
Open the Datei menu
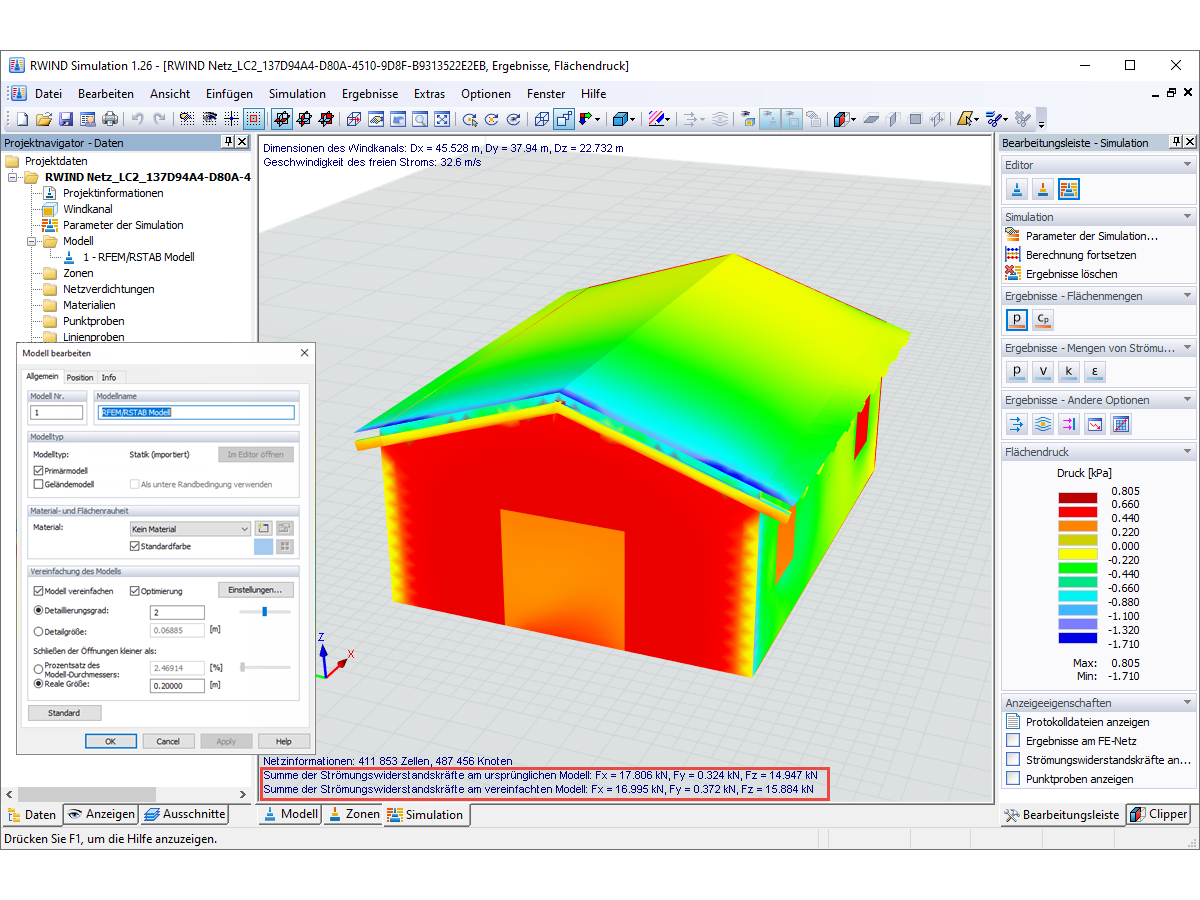point(48,94)
